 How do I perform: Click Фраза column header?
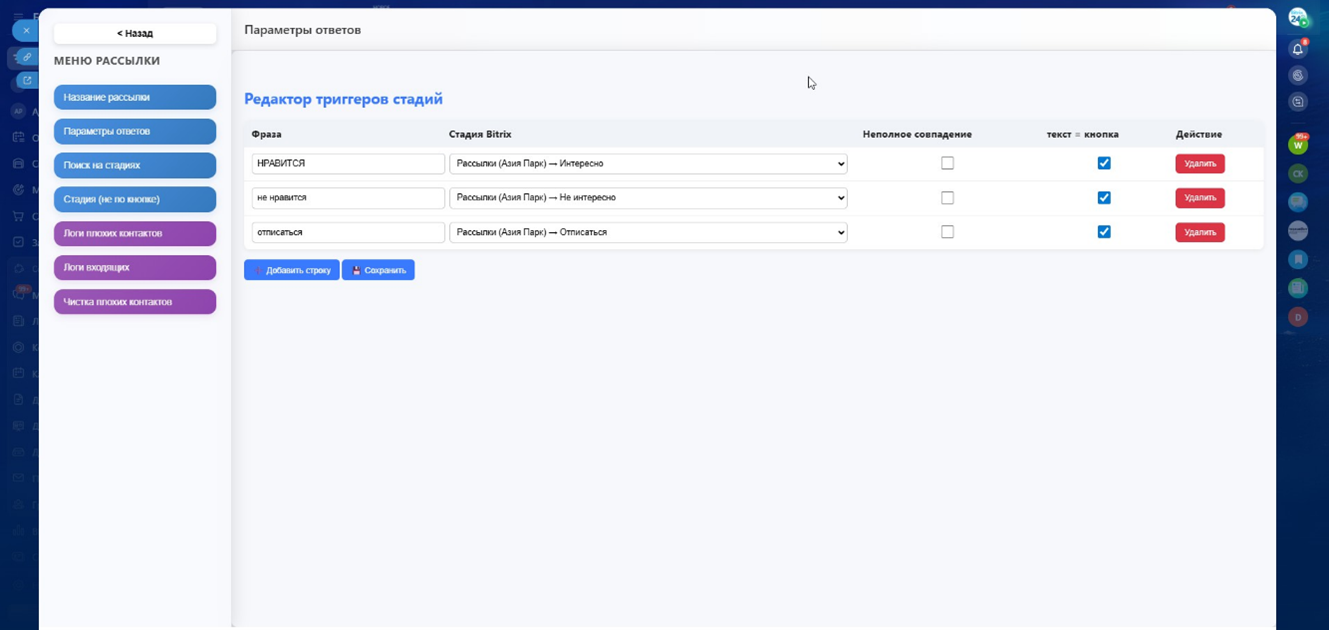tap(266, 134)
